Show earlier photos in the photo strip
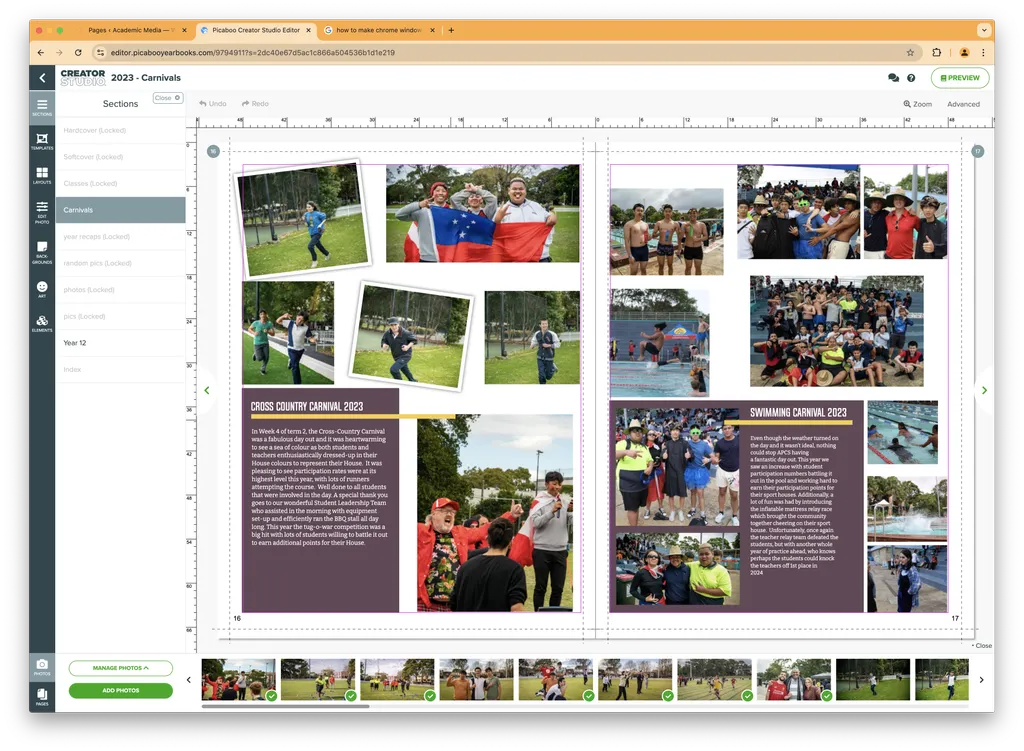This screenshot has width=1024, height=751. pos(189,680)
